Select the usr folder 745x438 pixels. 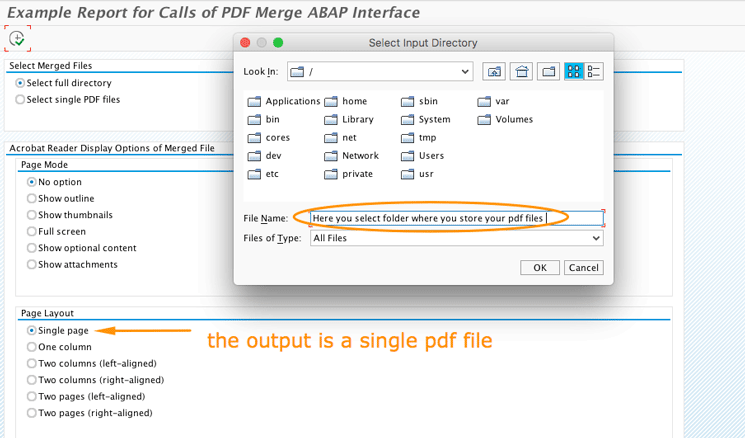coord(417,174)
